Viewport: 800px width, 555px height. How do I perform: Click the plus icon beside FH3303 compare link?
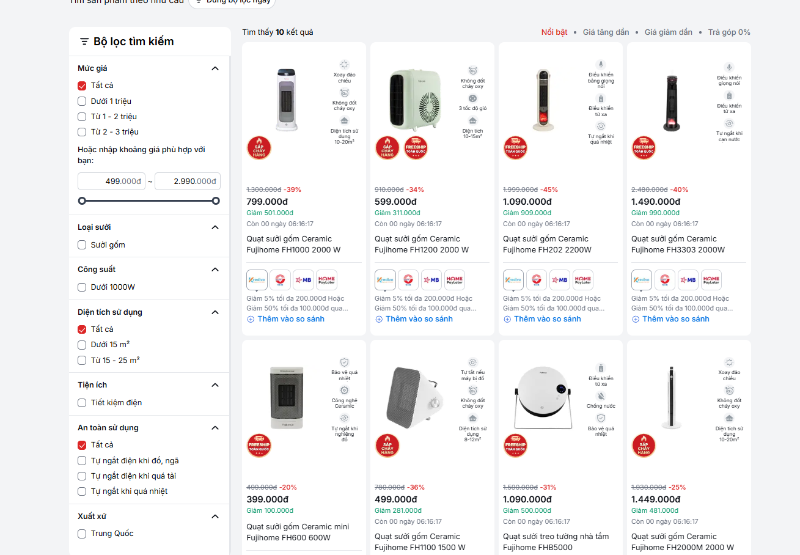tap(635, 319)
